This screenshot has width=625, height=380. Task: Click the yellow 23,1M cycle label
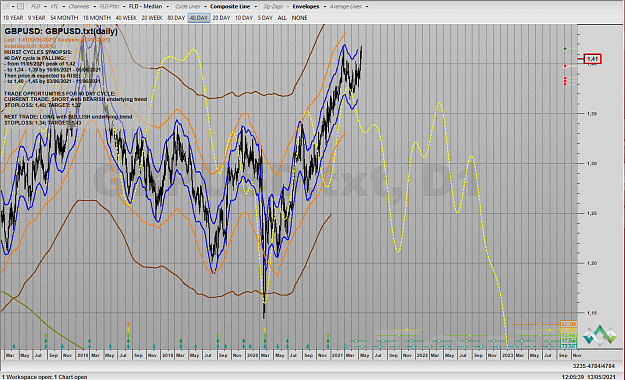568,330
